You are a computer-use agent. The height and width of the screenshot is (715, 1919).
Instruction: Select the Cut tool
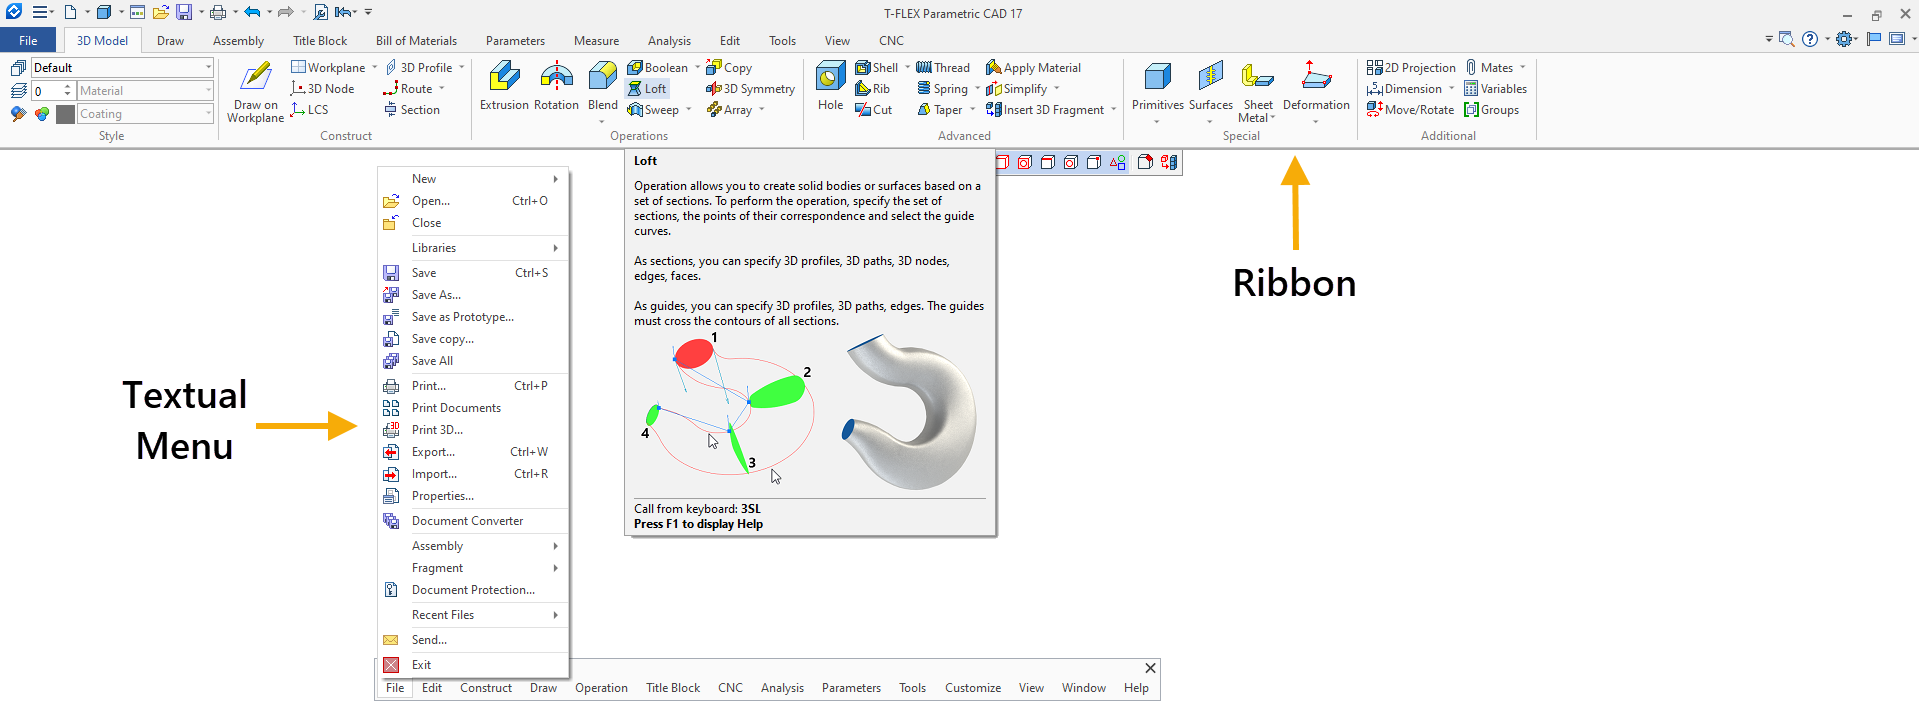(874, 110)
